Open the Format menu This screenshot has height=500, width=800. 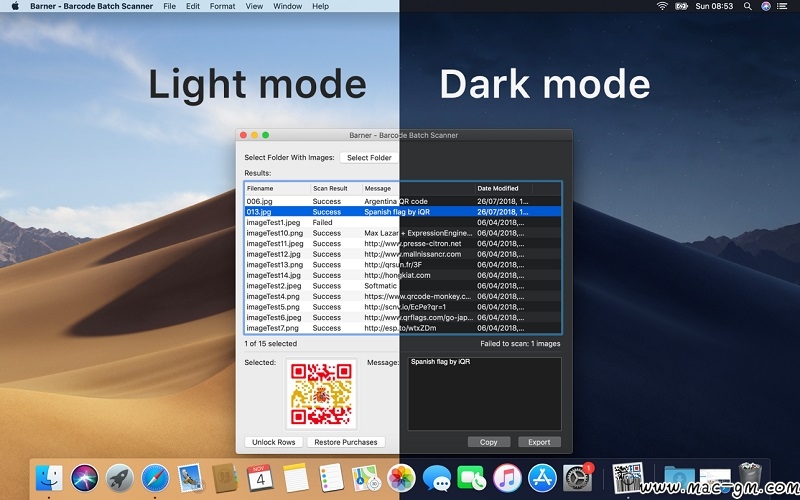click(x=222, y=6)
